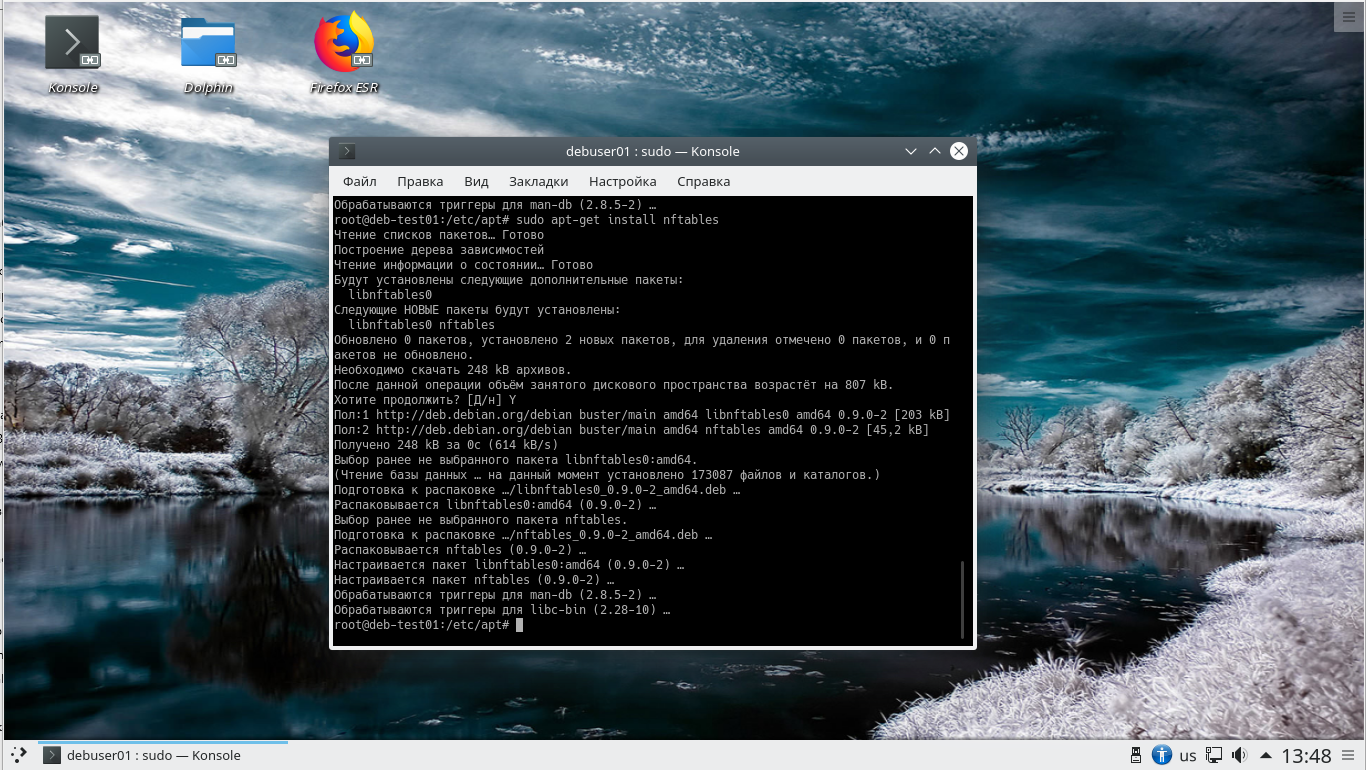The width and height of the screenshot is (1366, 770).
Task: Launch Konsole from its desktop icon
Action: pyautogui.click(x=71, y=42)
